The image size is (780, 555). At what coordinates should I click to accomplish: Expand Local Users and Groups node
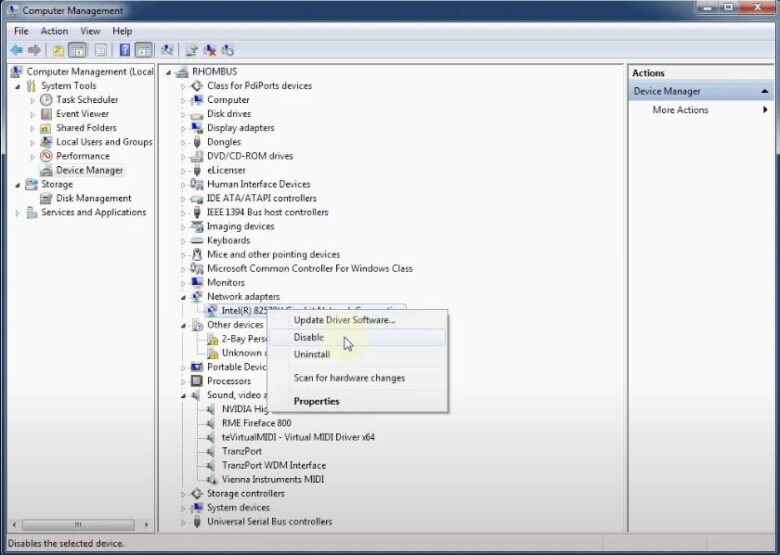[x=33, y=142]
